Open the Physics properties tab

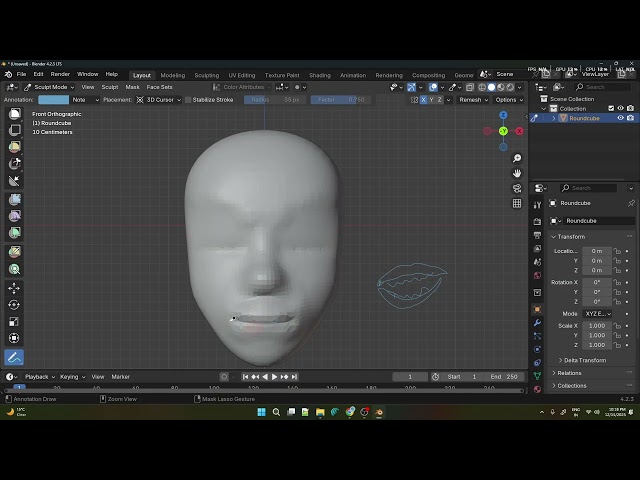coord(538,349)
